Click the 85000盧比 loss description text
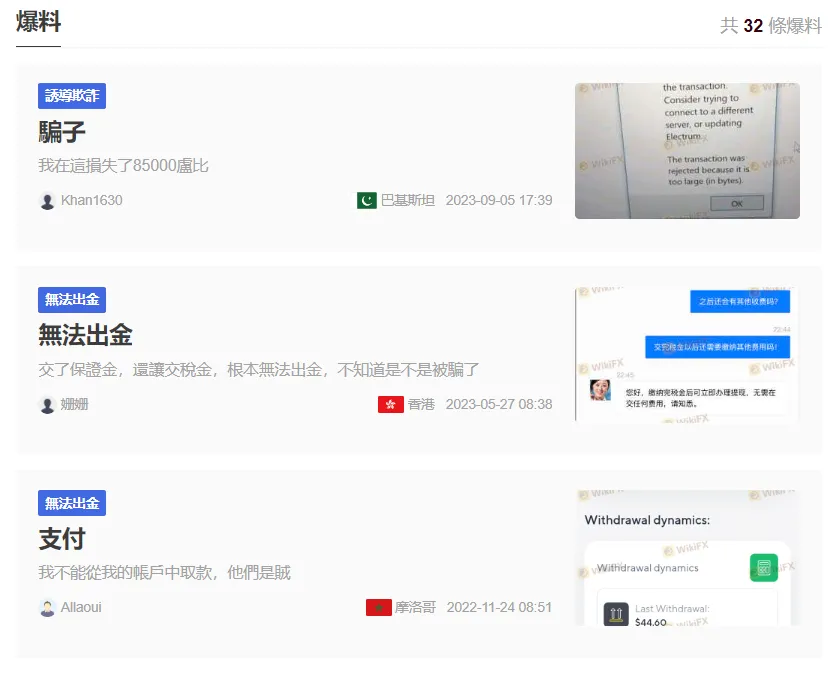832x673 pixels. (x=123, y=166)
